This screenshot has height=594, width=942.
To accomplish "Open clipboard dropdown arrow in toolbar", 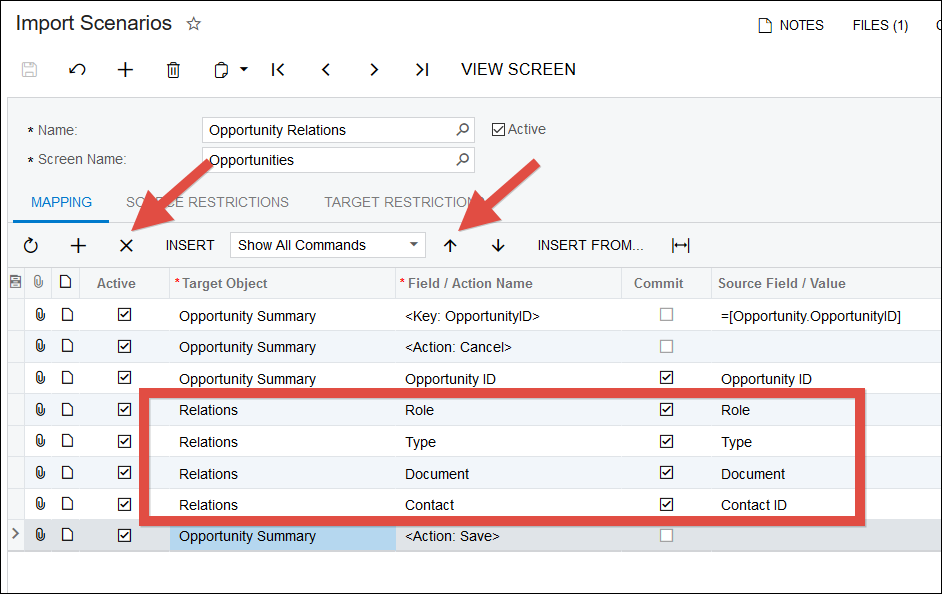I will pyautogui.click(x=244, y=70).
